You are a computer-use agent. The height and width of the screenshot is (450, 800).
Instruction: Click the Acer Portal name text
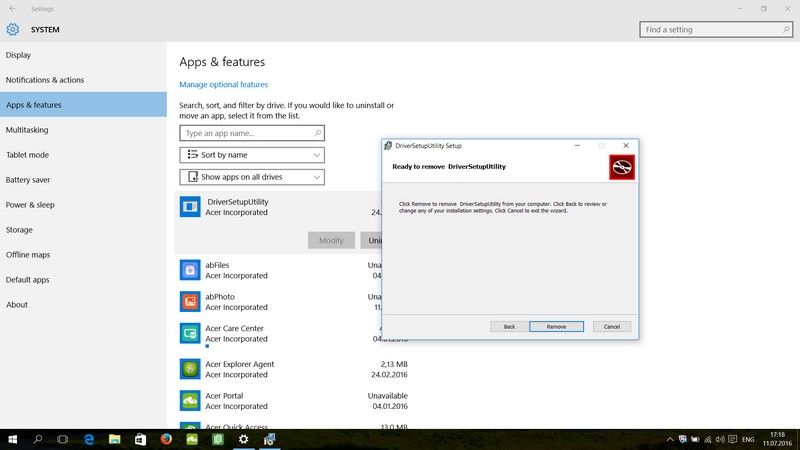click(x=224, y=395)
